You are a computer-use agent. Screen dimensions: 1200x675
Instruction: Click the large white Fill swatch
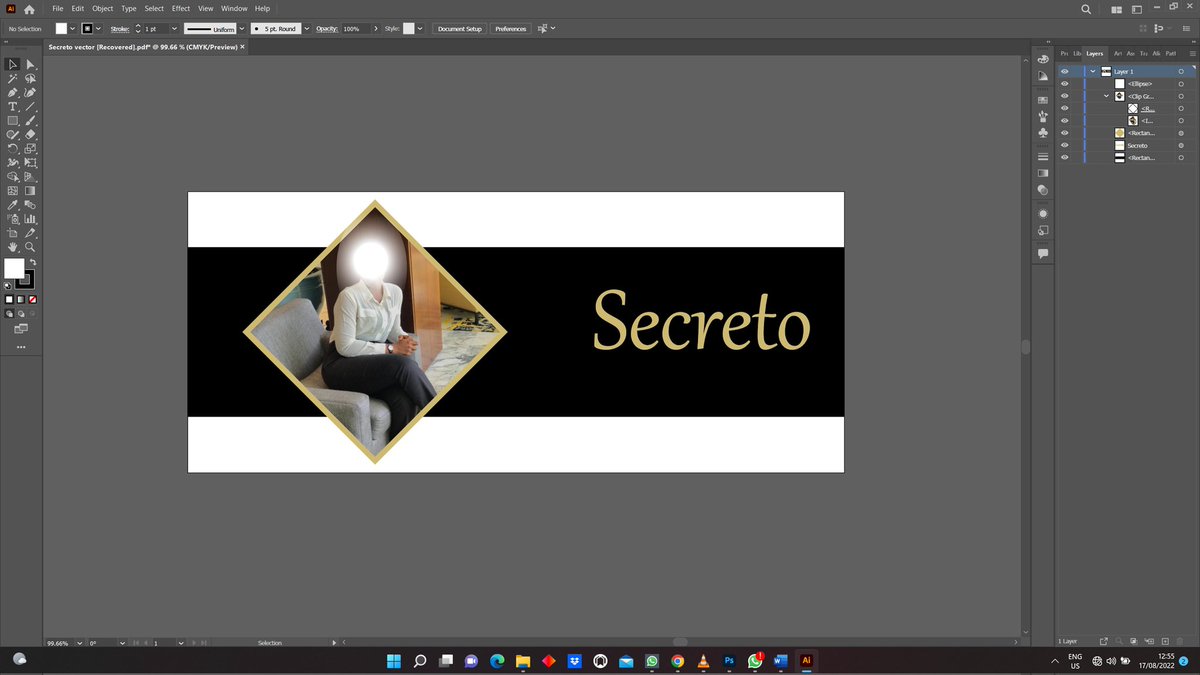pyautogui.click(x=14, y=268)
